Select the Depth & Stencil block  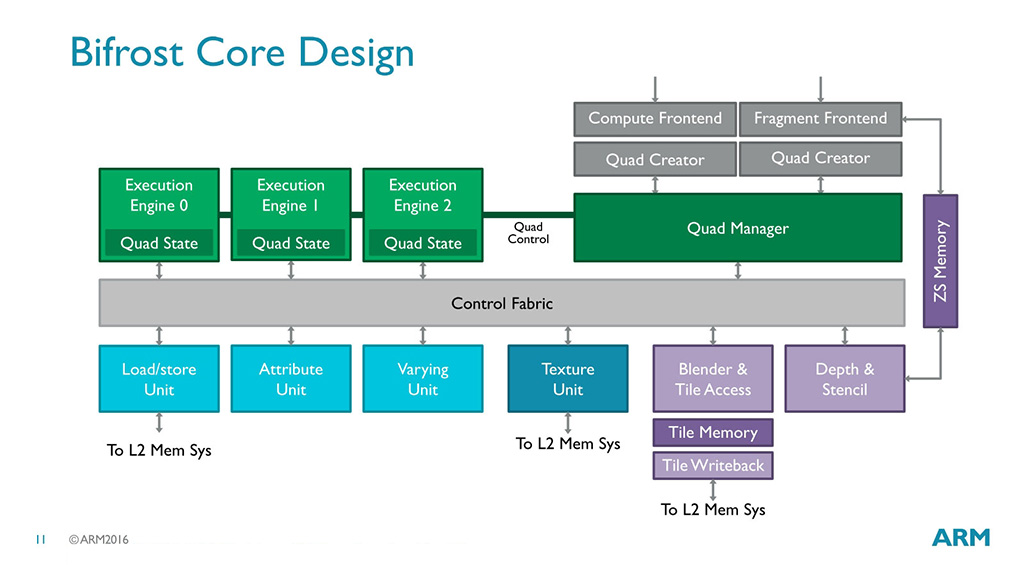click(844, 379)
